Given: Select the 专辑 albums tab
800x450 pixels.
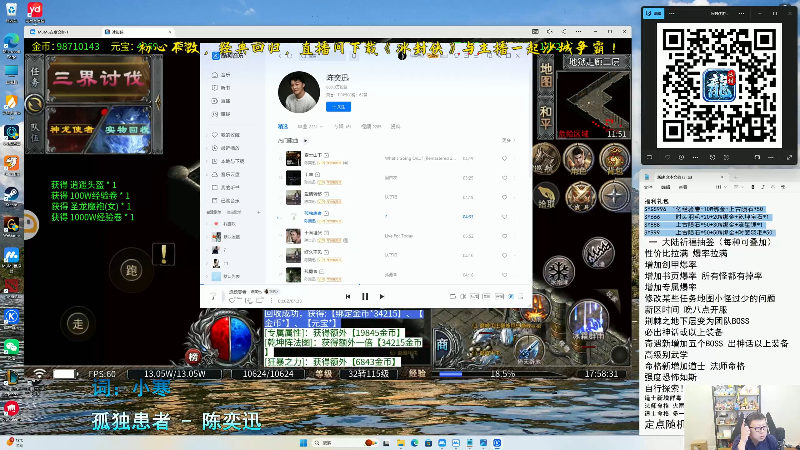Looking at the screenshot, I should (342, 127).
